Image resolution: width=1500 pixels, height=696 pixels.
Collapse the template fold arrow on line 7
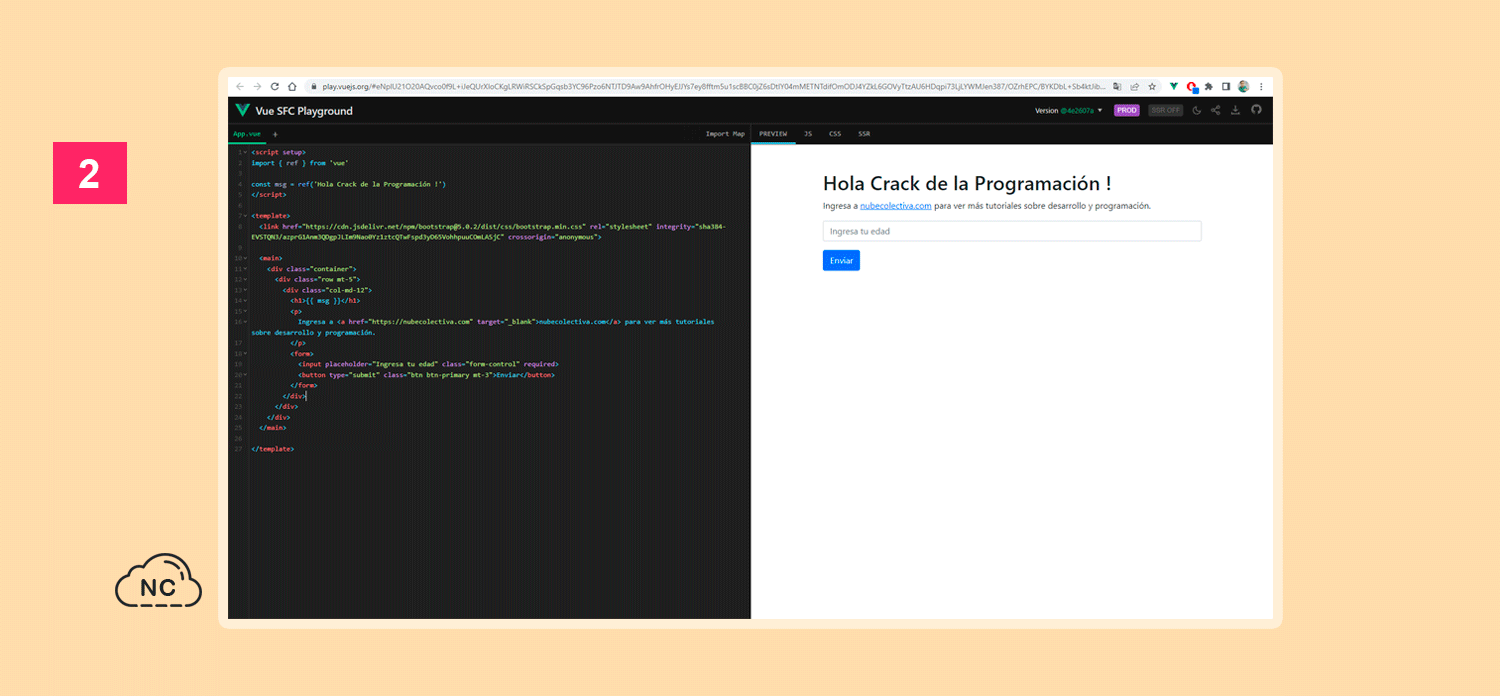point(245,216)
